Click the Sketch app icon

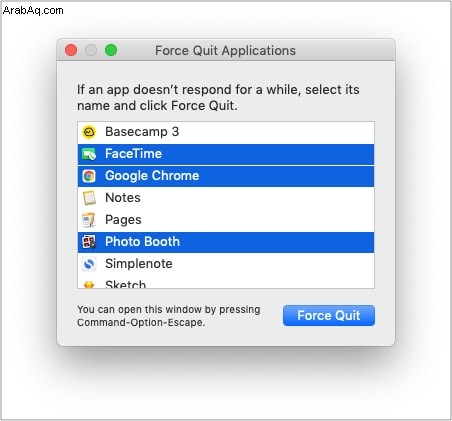tap(89, 285)
